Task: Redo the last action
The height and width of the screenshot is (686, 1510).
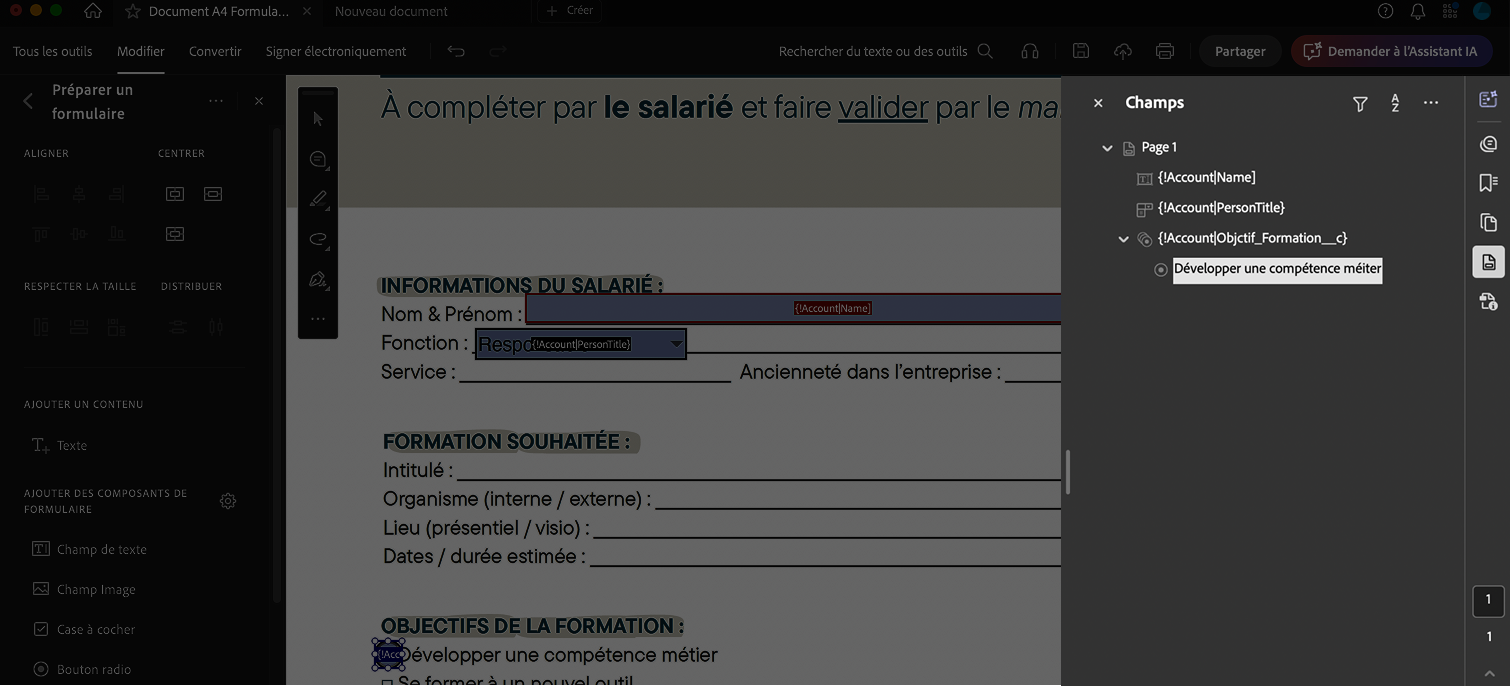Action: click(498, 51)
